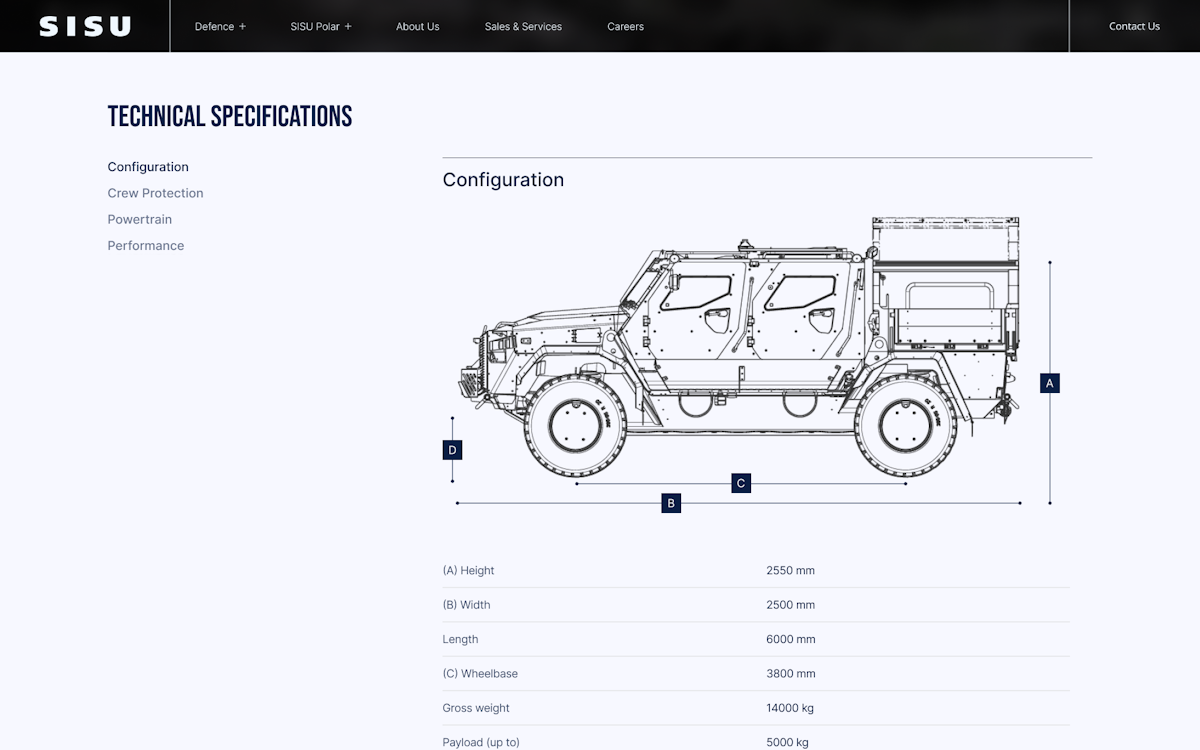Click the Contact Us link
Screen dimensions: 1200x750
pyautogui.click(x=1134, y=26)
